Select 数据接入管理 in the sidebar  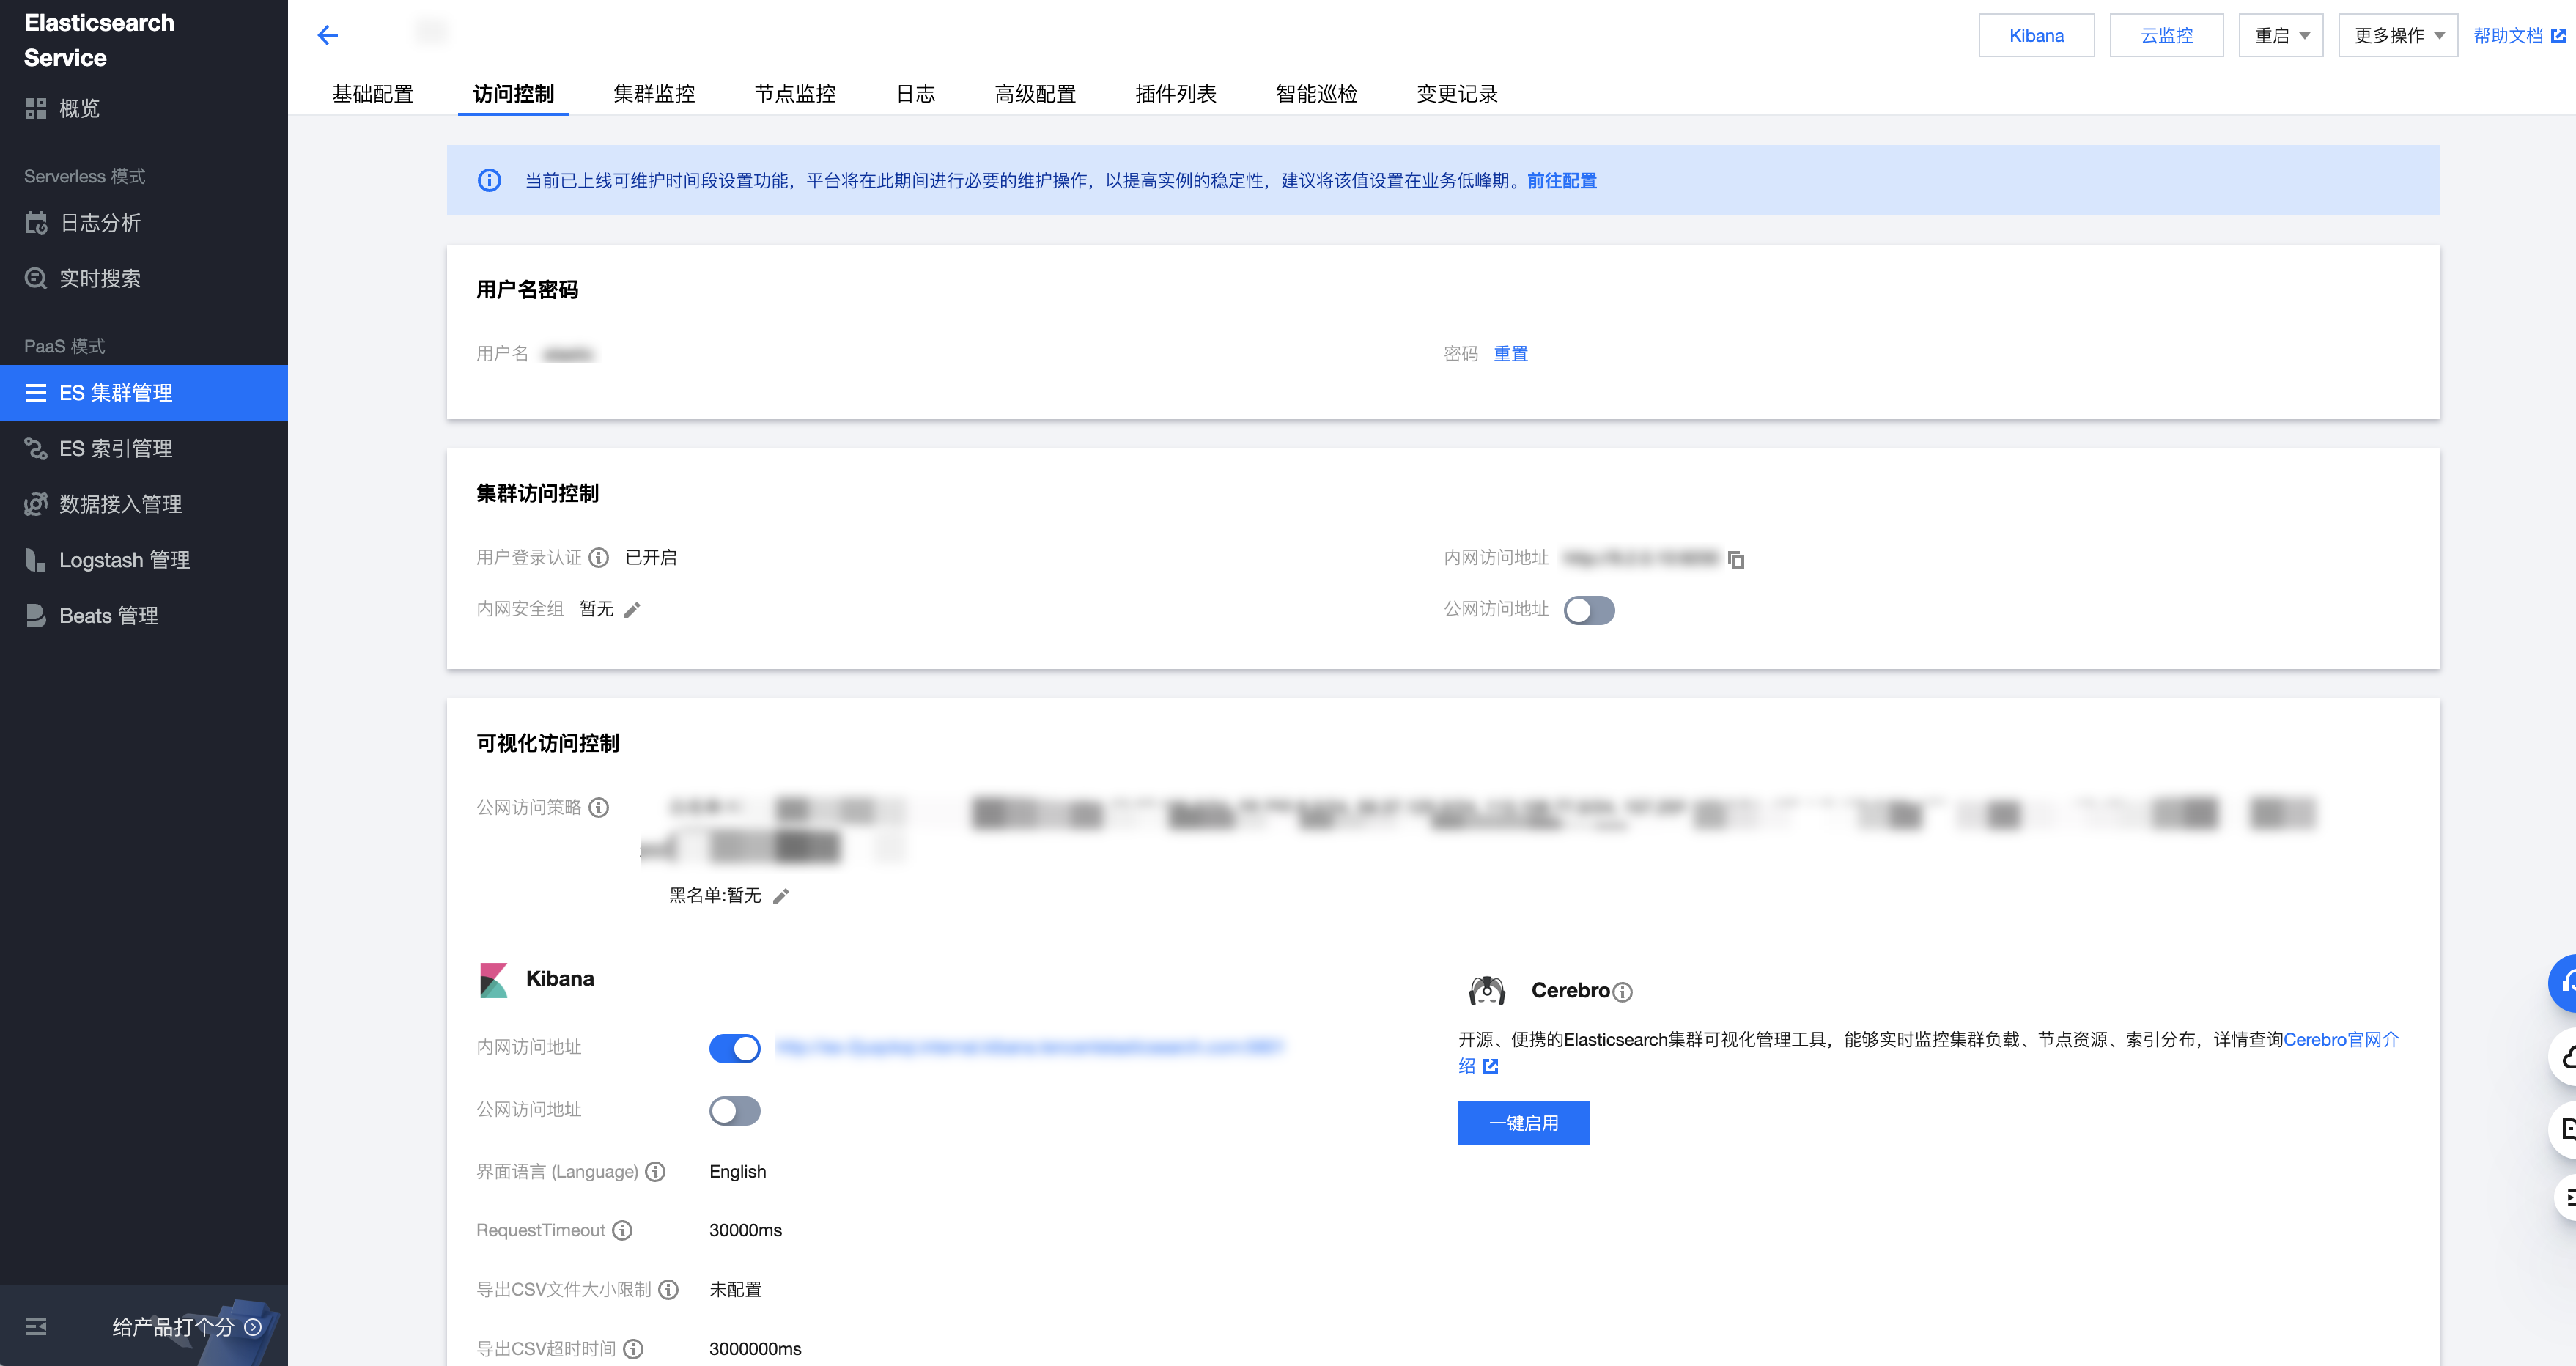point(120,504)
